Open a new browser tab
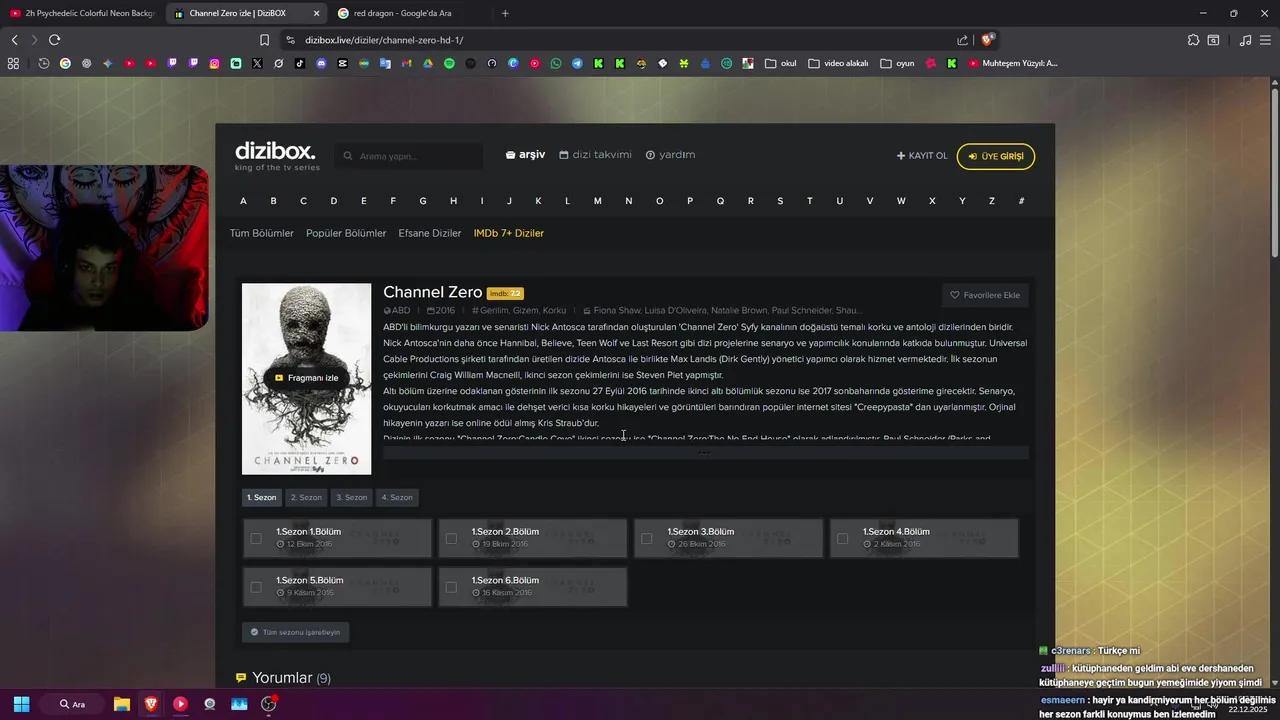This screenshot has height=720, width=1280. [505, 13]
